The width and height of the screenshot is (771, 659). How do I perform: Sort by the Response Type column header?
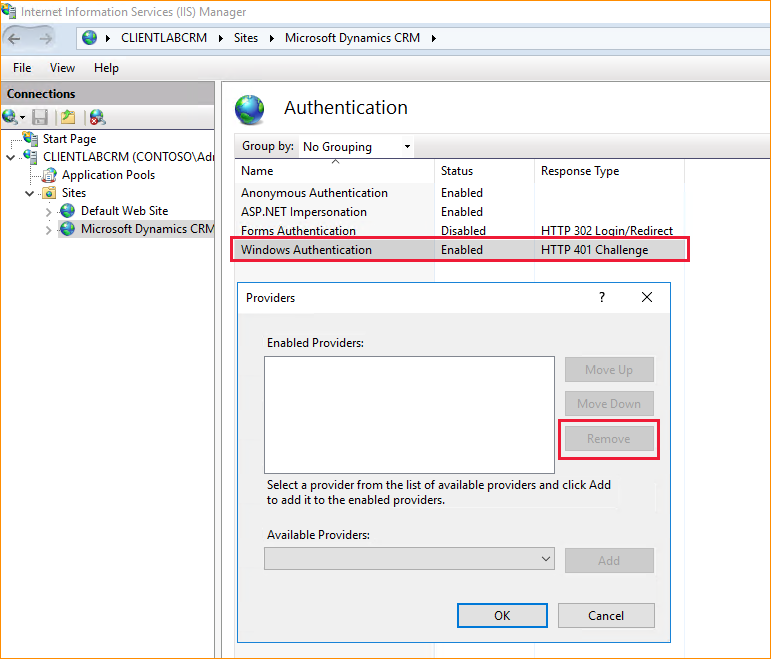[x=609, y=171]
